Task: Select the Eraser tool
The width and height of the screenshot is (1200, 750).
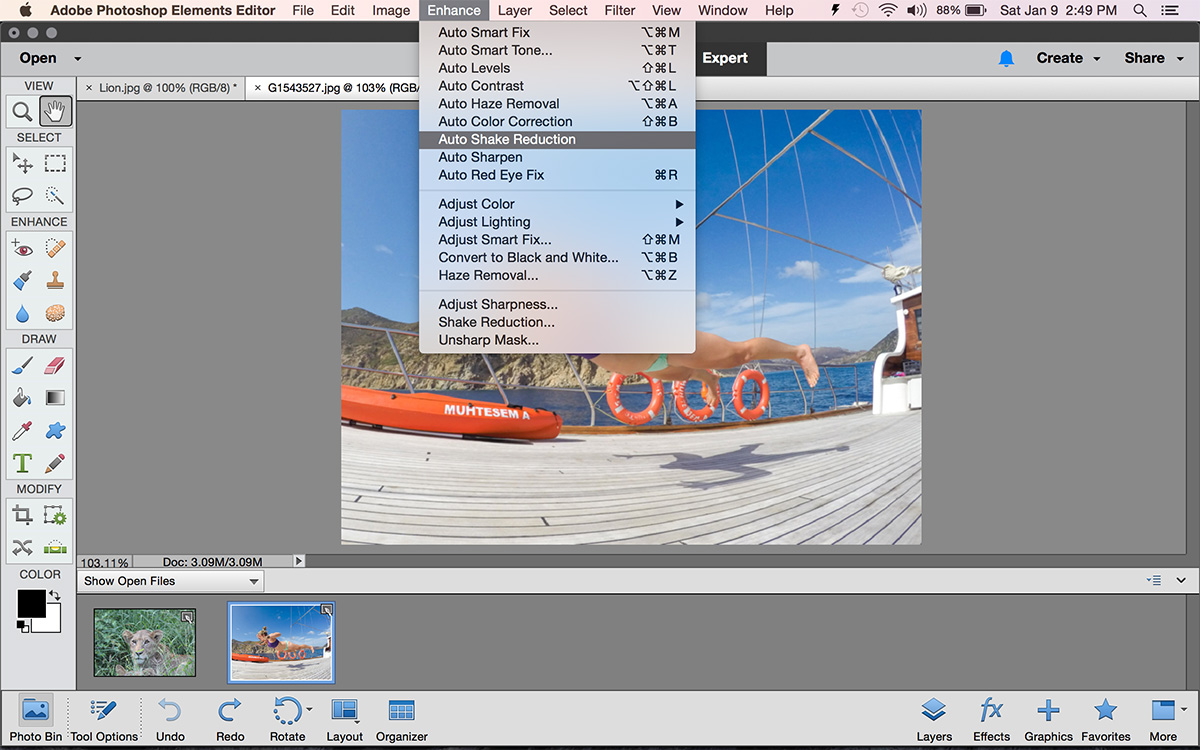Action: [x=56, y=365]
